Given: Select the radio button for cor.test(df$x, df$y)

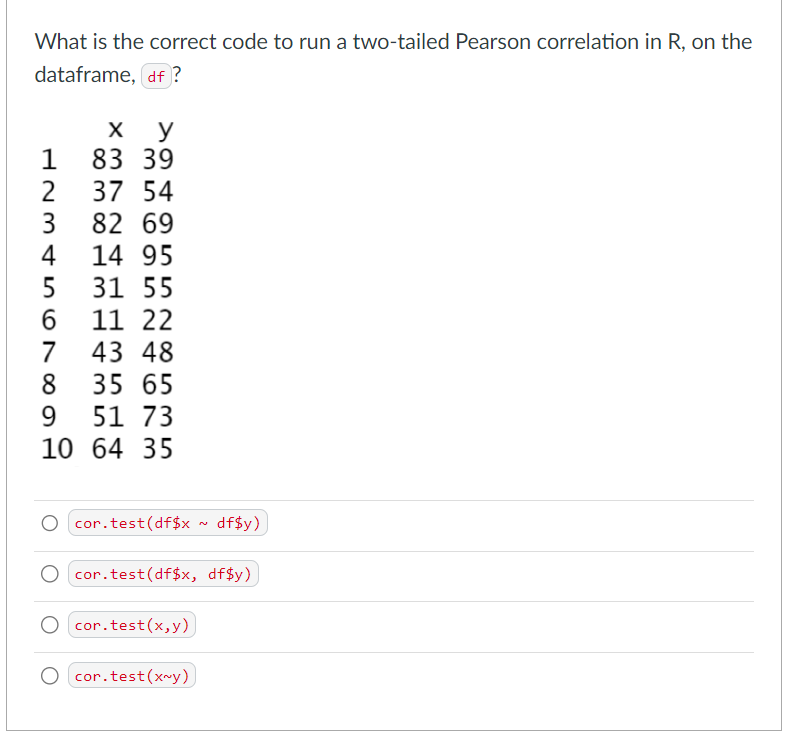Looking at the screenshot, I should 49,573.
